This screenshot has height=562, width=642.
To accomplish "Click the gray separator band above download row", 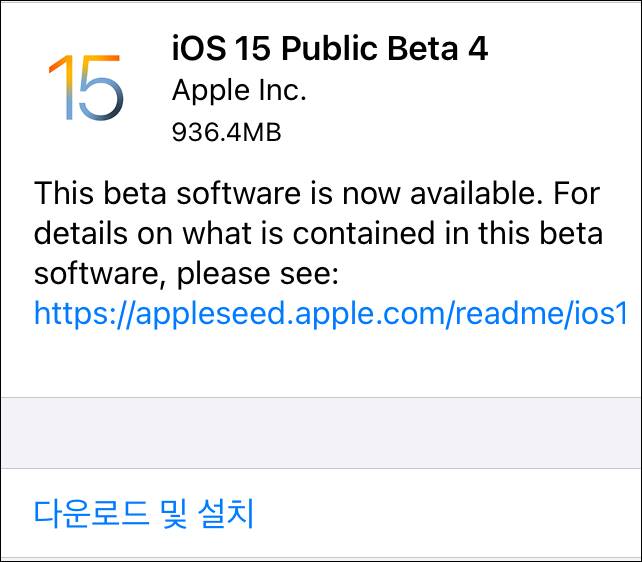I will point(321,432).
